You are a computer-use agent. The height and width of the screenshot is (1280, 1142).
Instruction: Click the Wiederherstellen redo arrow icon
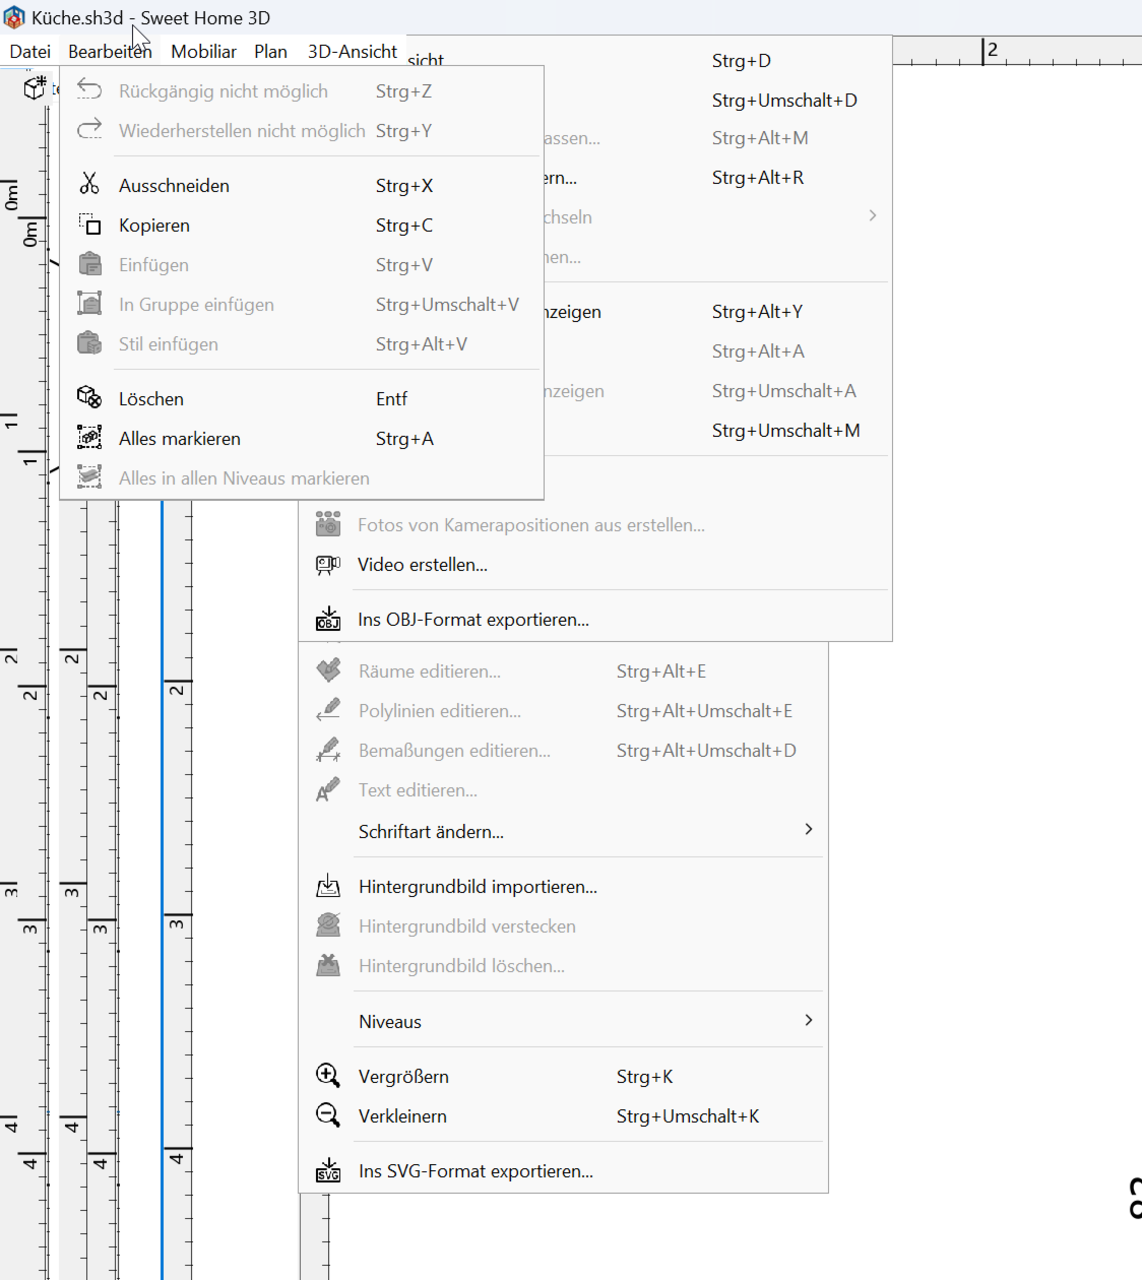tap(90, 129)
